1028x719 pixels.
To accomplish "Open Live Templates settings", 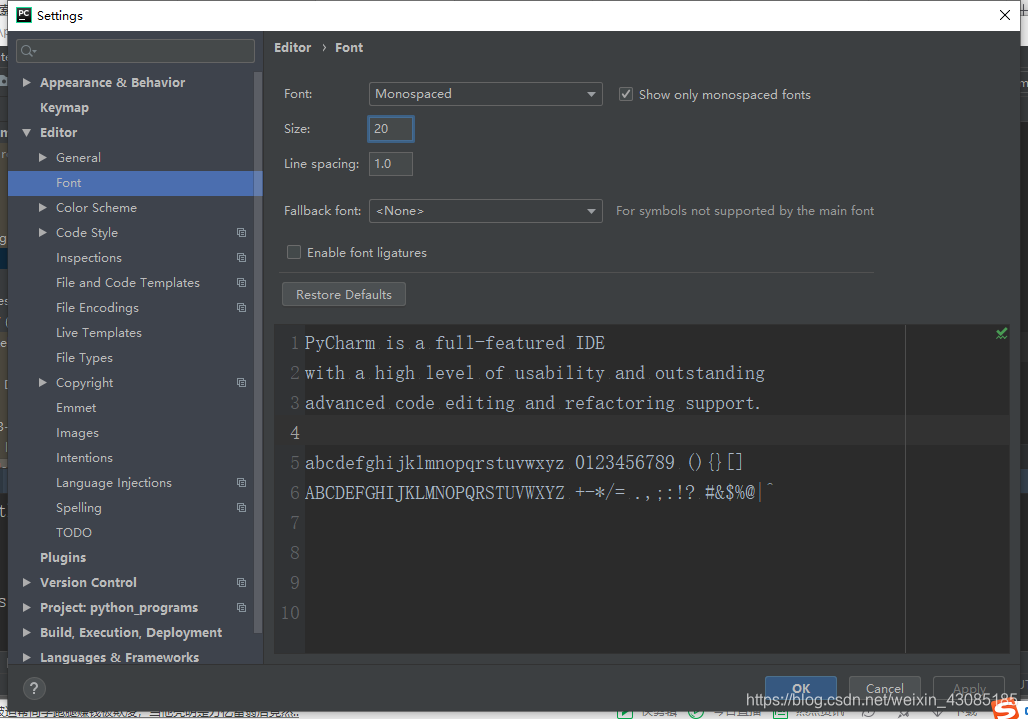I will coord(98,333).
